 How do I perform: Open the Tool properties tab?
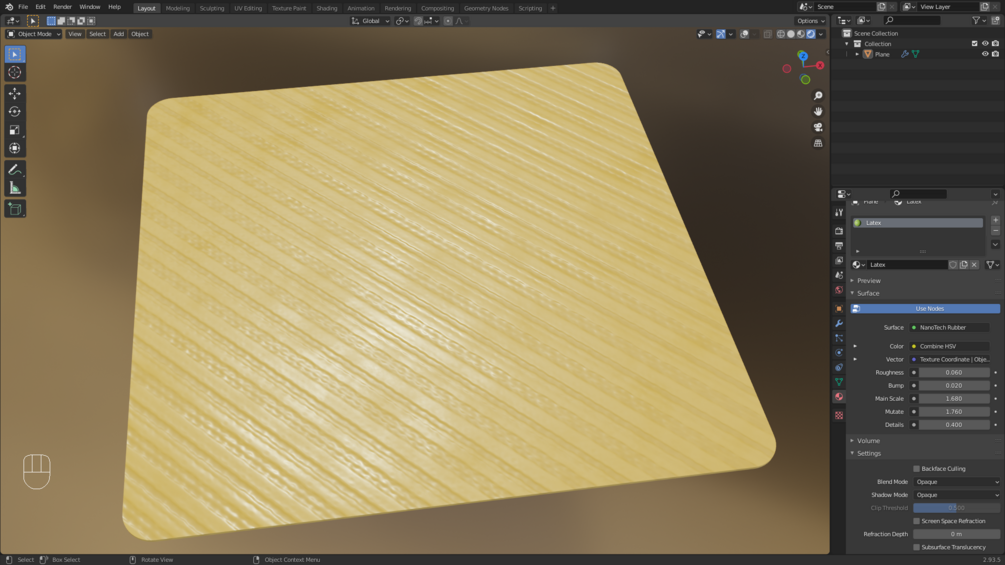pyautogui.click(x=838, y=213)
